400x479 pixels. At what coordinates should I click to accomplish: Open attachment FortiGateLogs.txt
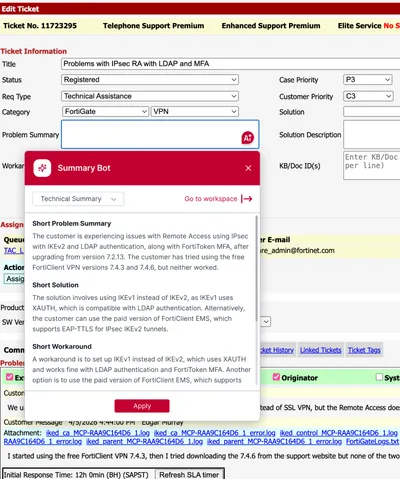click(x=372, y=441)
